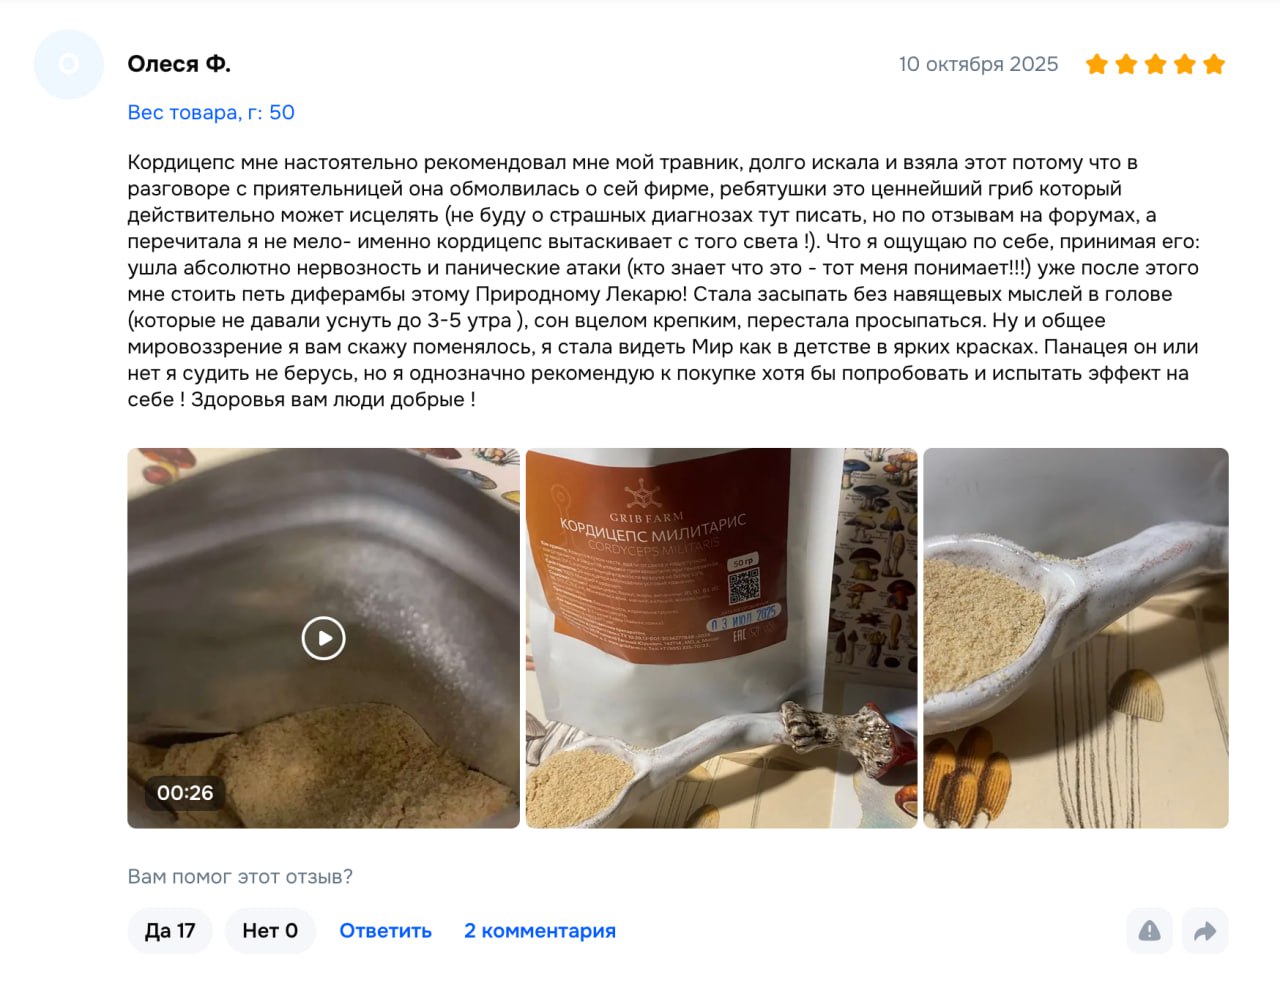Click the third rating star
The image size is (1280, 991).
pyautogui.click(x=1155, y=64)
